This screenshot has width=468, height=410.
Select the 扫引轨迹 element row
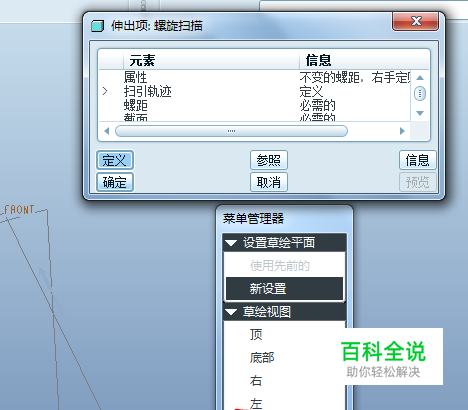(255, 91)
